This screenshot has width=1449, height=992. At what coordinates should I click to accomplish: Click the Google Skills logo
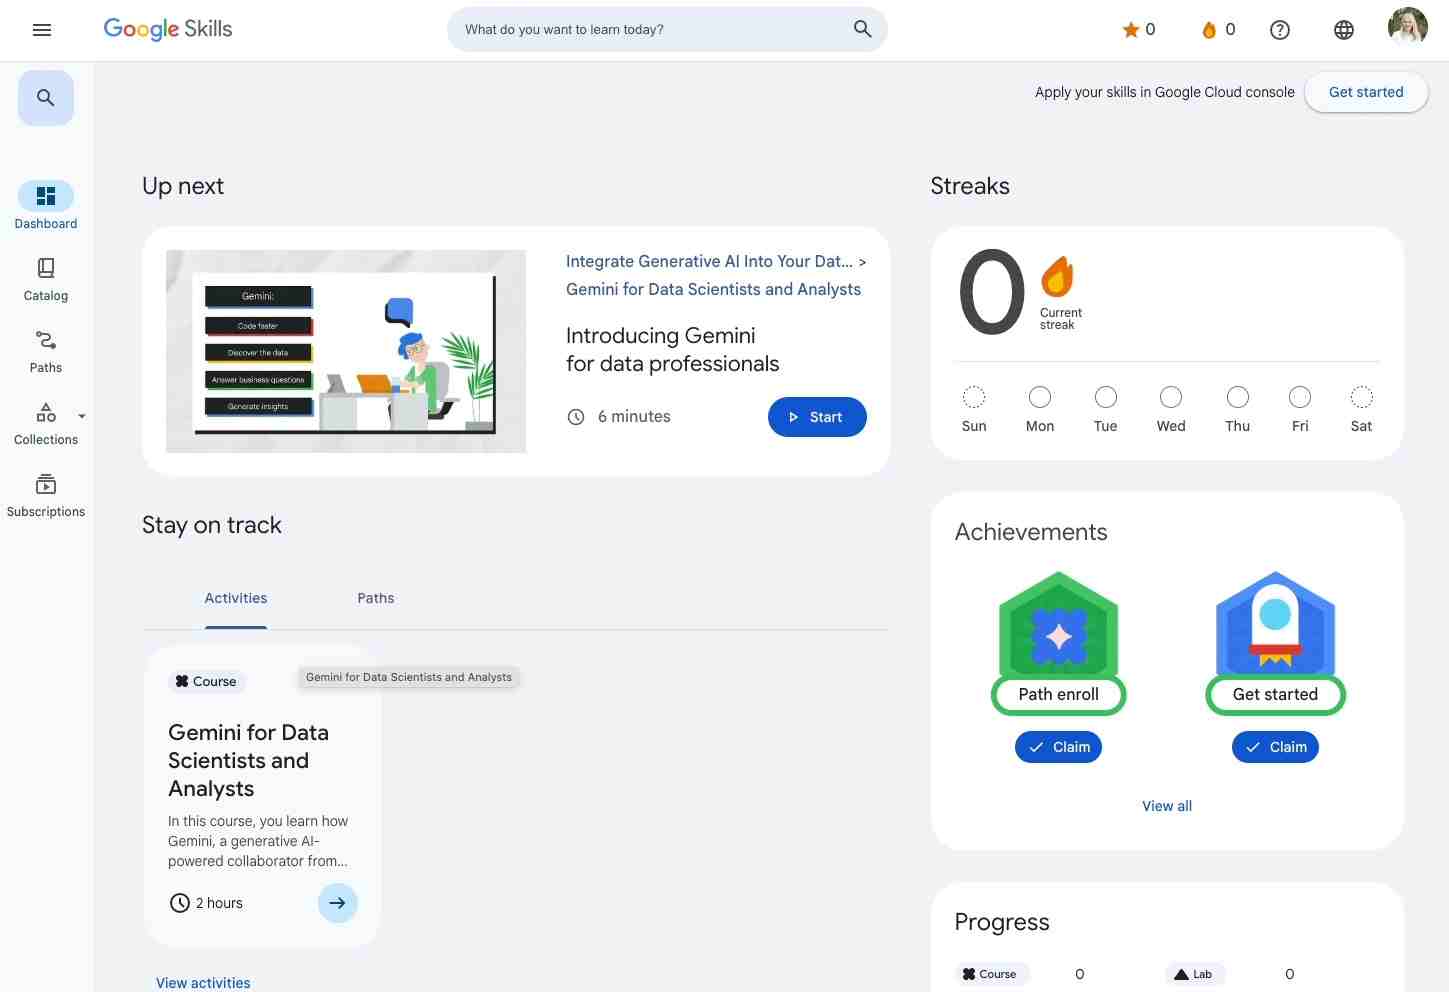tap(167, 29)
